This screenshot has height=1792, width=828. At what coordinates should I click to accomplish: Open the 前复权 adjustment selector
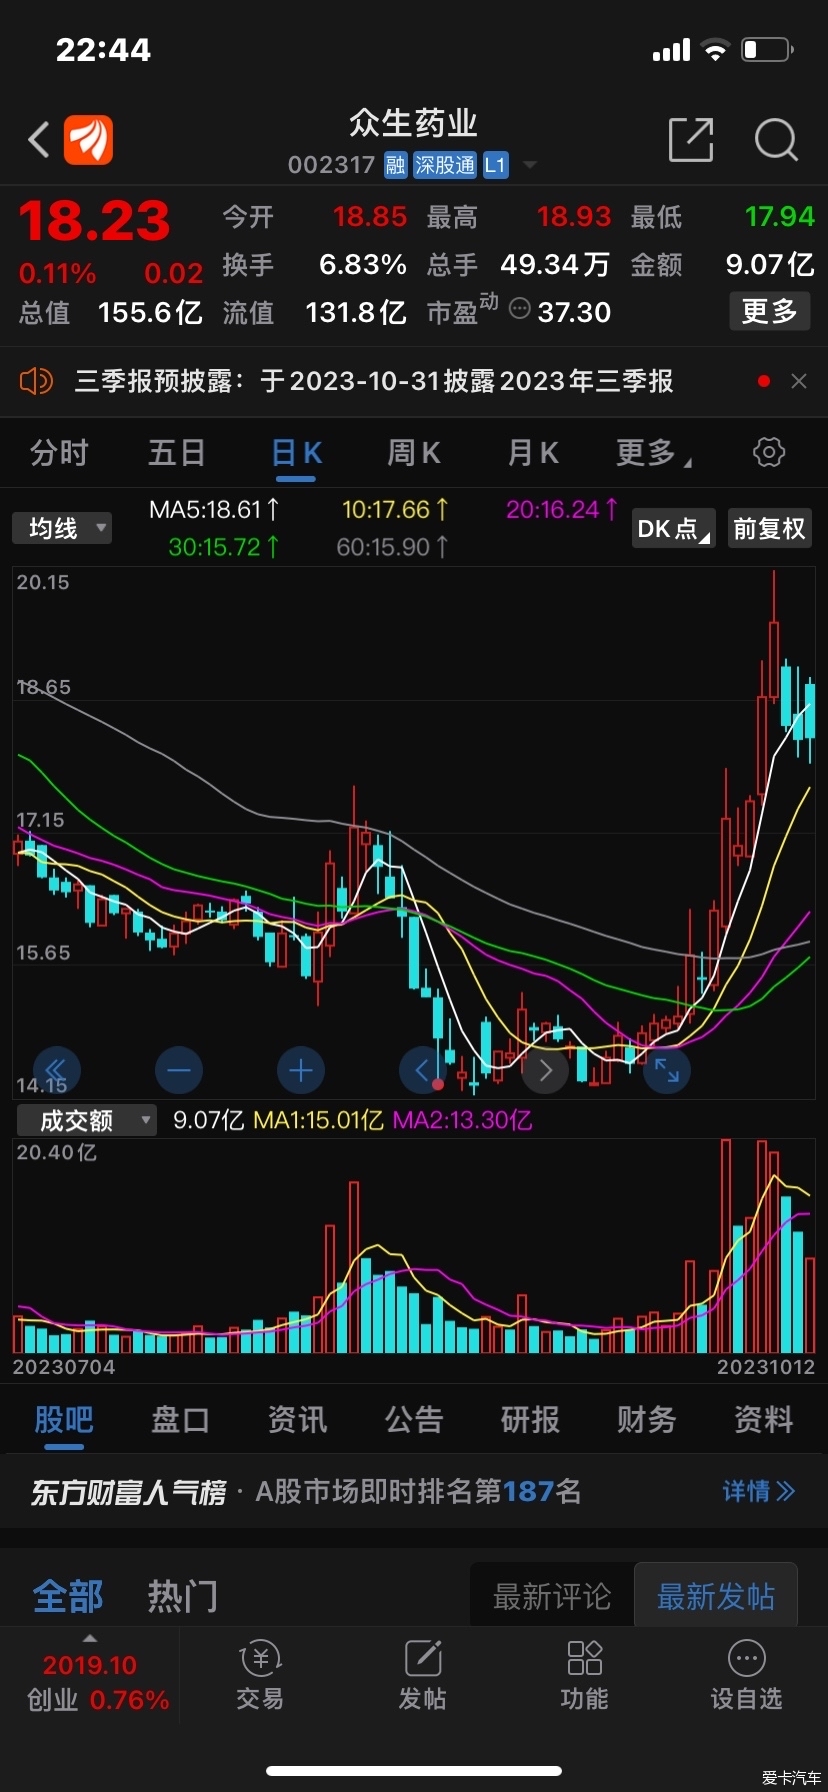(x=769, y=528)
